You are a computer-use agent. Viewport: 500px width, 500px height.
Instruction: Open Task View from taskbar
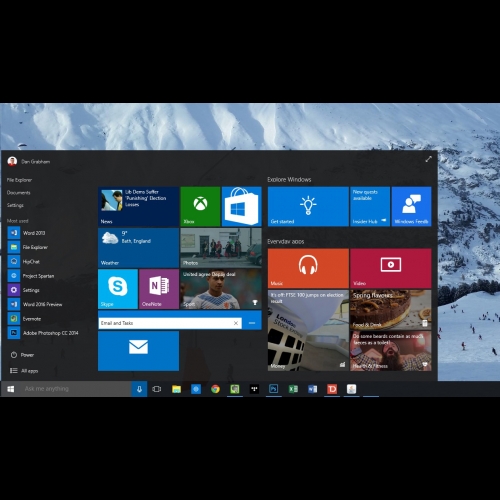tap(157, 389)
